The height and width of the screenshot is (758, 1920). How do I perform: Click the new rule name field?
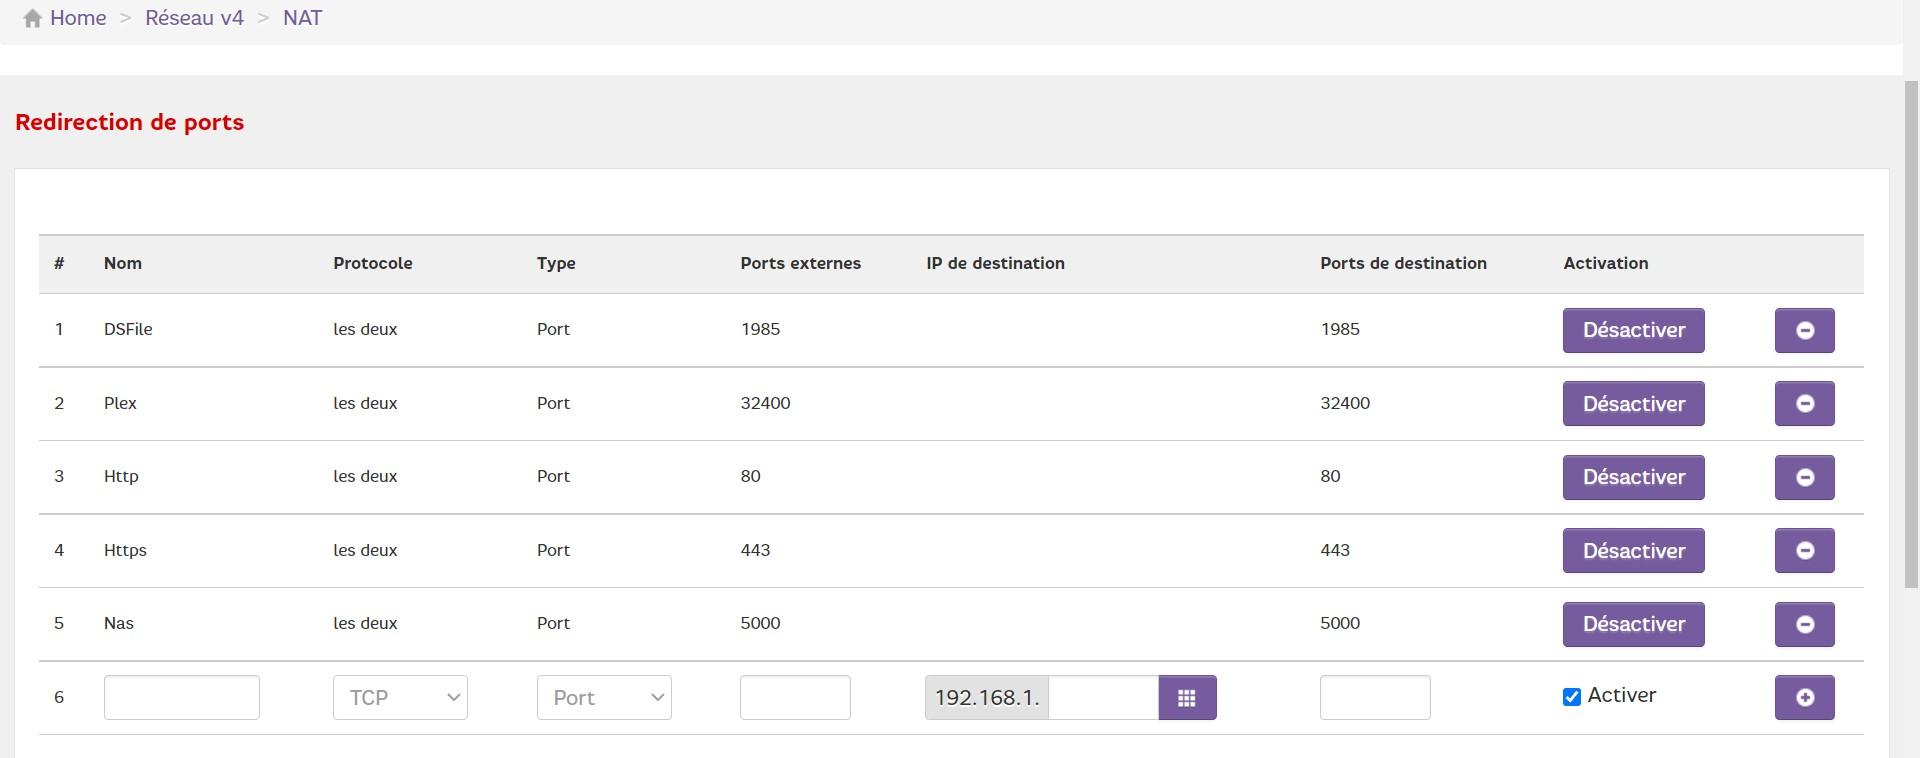(182, 697)
